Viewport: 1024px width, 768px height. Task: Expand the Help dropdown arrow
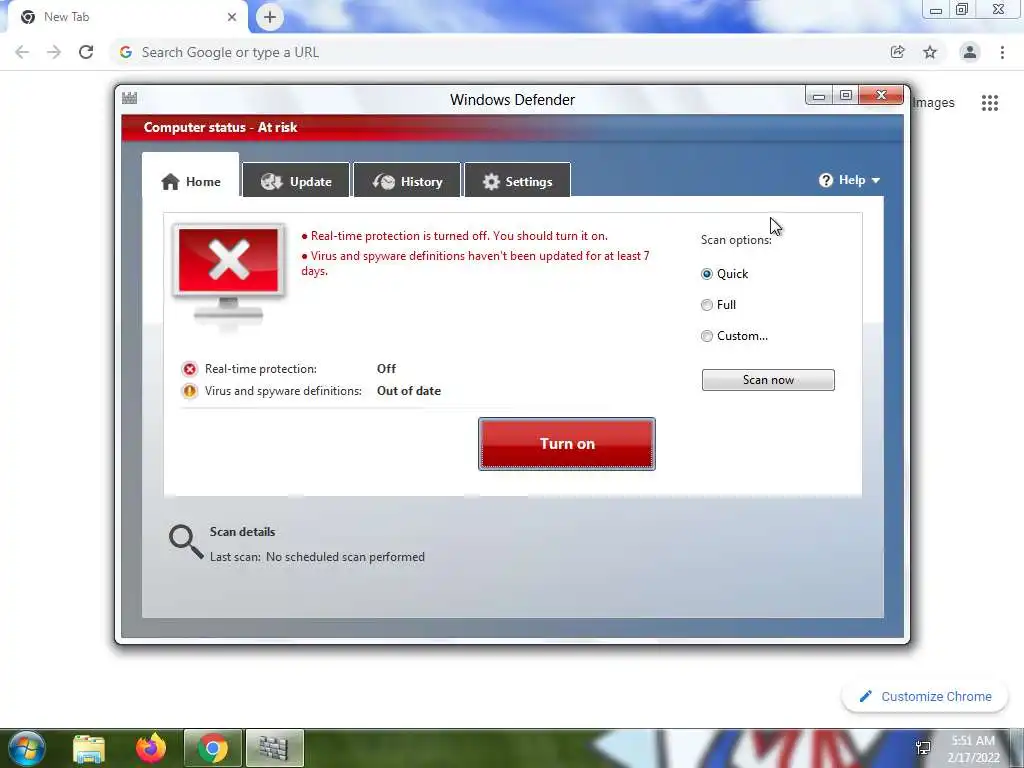876,180
